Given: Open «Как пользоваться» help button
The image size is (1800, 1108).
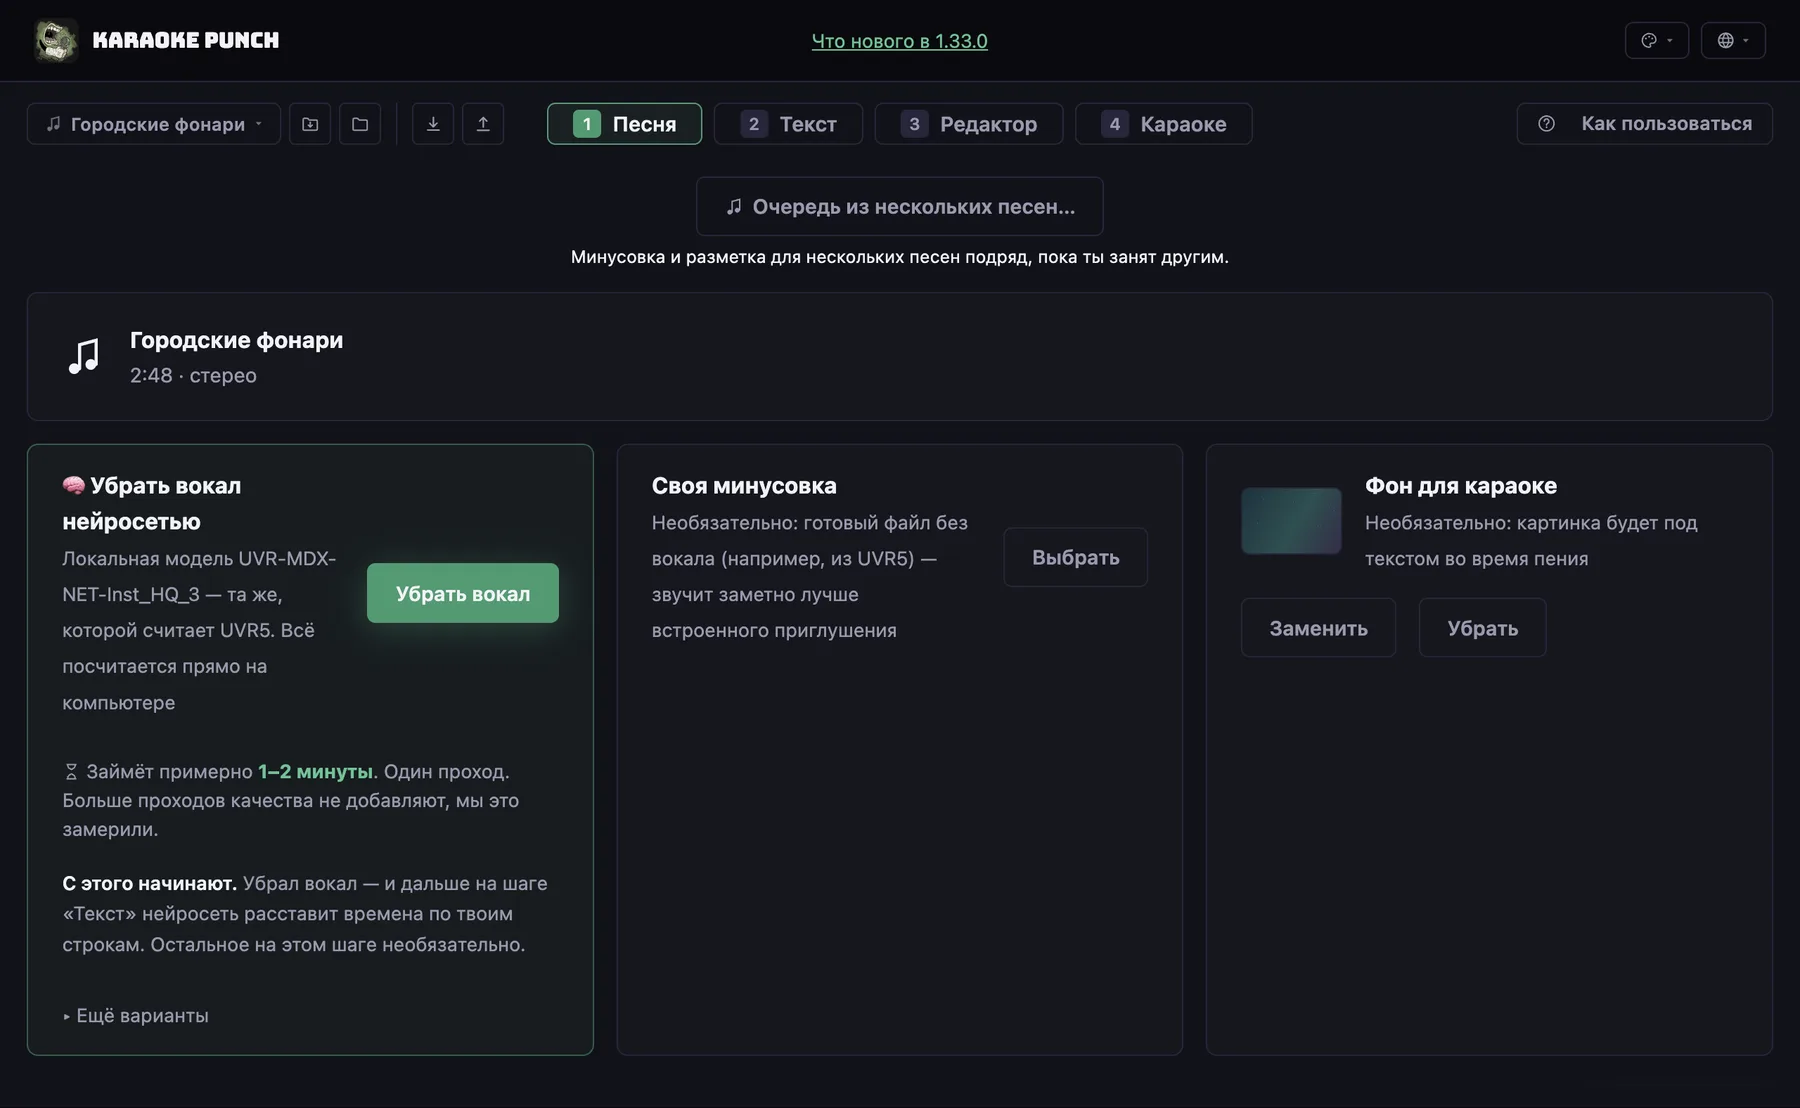Looking at the screenshot, I should (1644, 124).
